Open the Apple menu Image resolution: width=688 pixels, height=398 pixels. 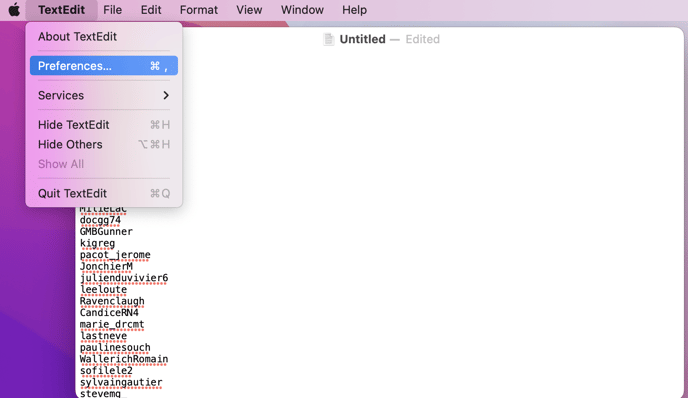point(14,10)
